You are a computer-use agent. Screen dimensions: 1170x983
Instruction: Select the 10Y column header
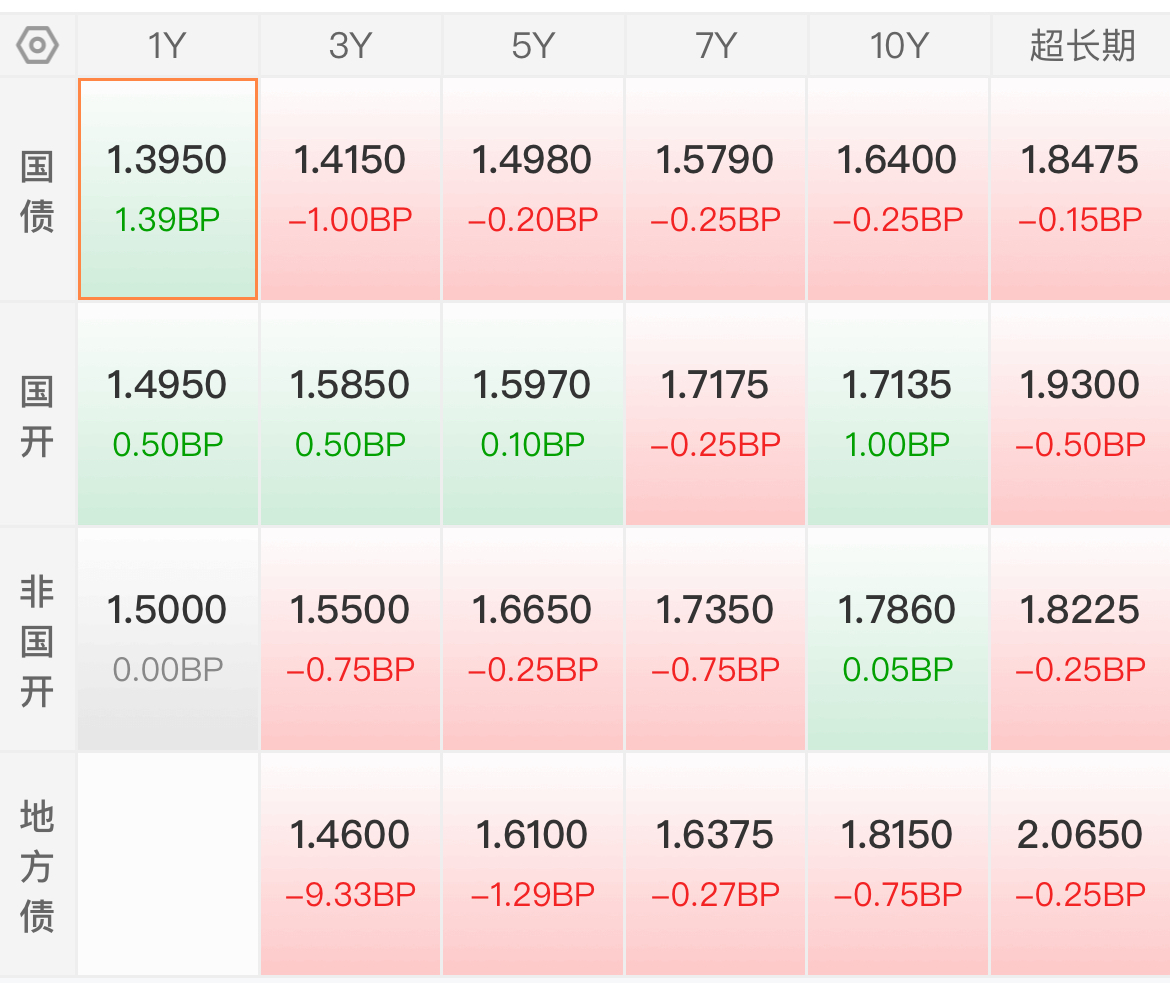898,46
